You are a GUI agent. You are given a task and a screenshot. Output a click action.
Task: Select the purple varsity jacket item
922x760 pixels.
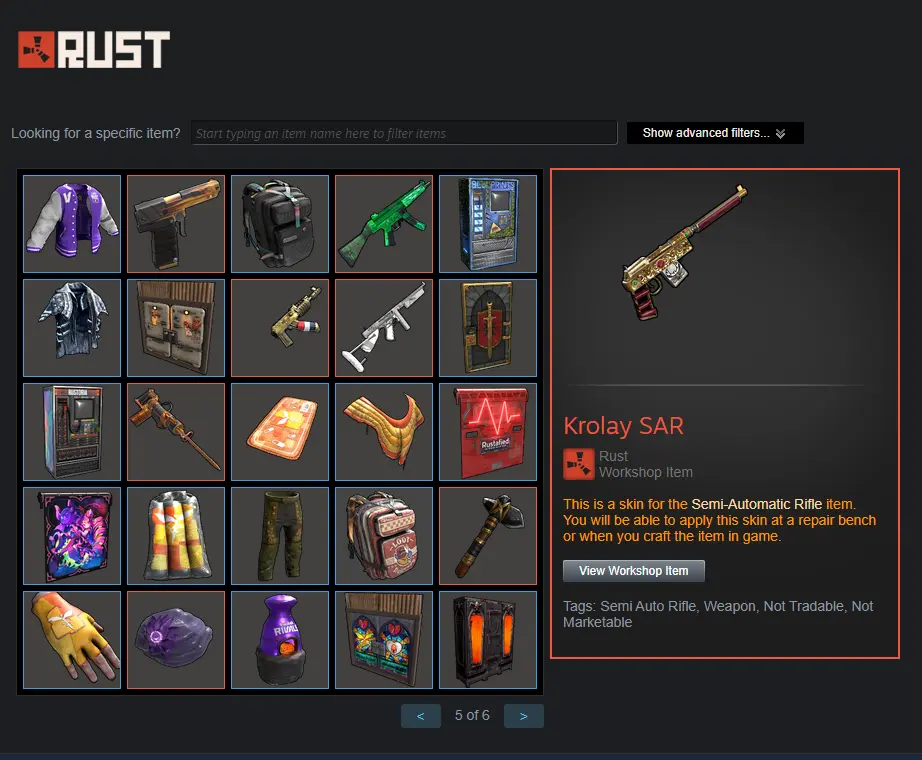click(x=72, y=224)
